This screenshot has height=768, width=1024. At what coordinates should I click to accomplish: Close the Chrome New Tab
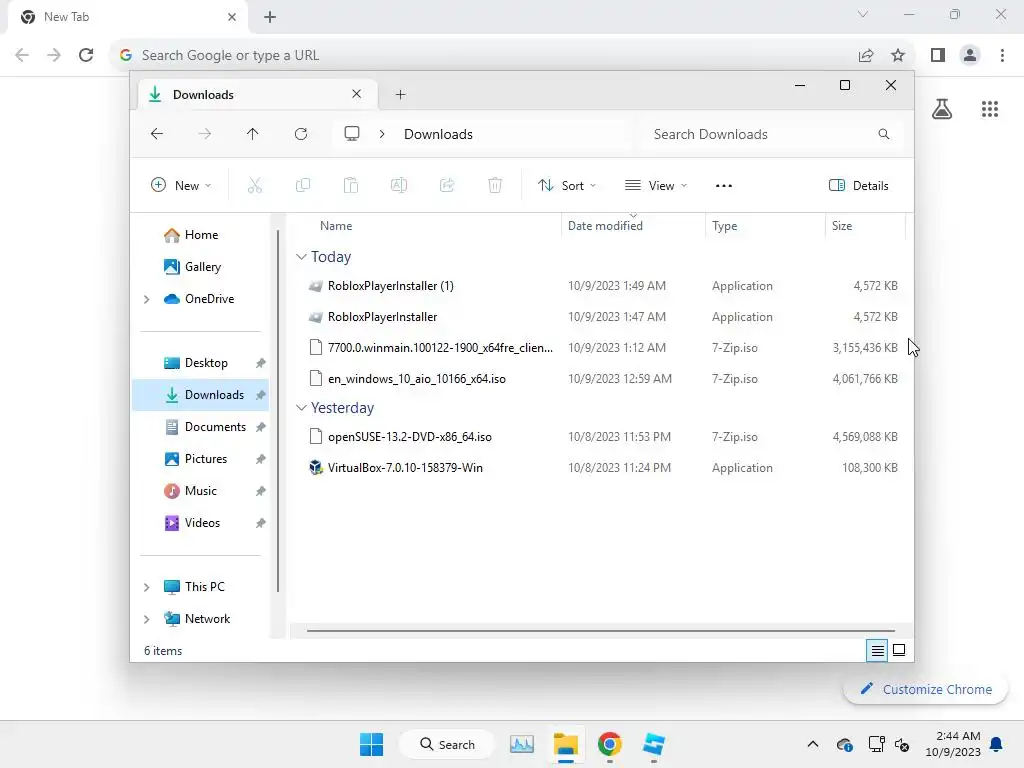232,17
